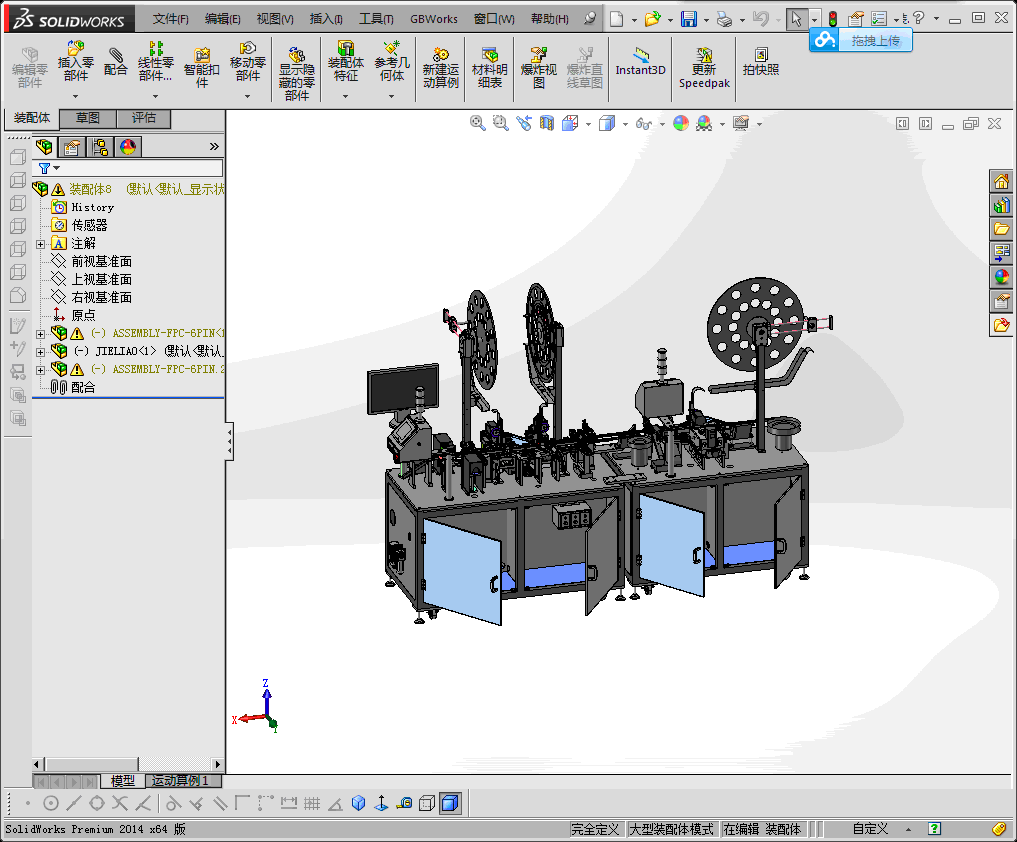The width and height of the screenshot is (1017, 842).
Task: Click Previous View icon
Action: point(524,123)
